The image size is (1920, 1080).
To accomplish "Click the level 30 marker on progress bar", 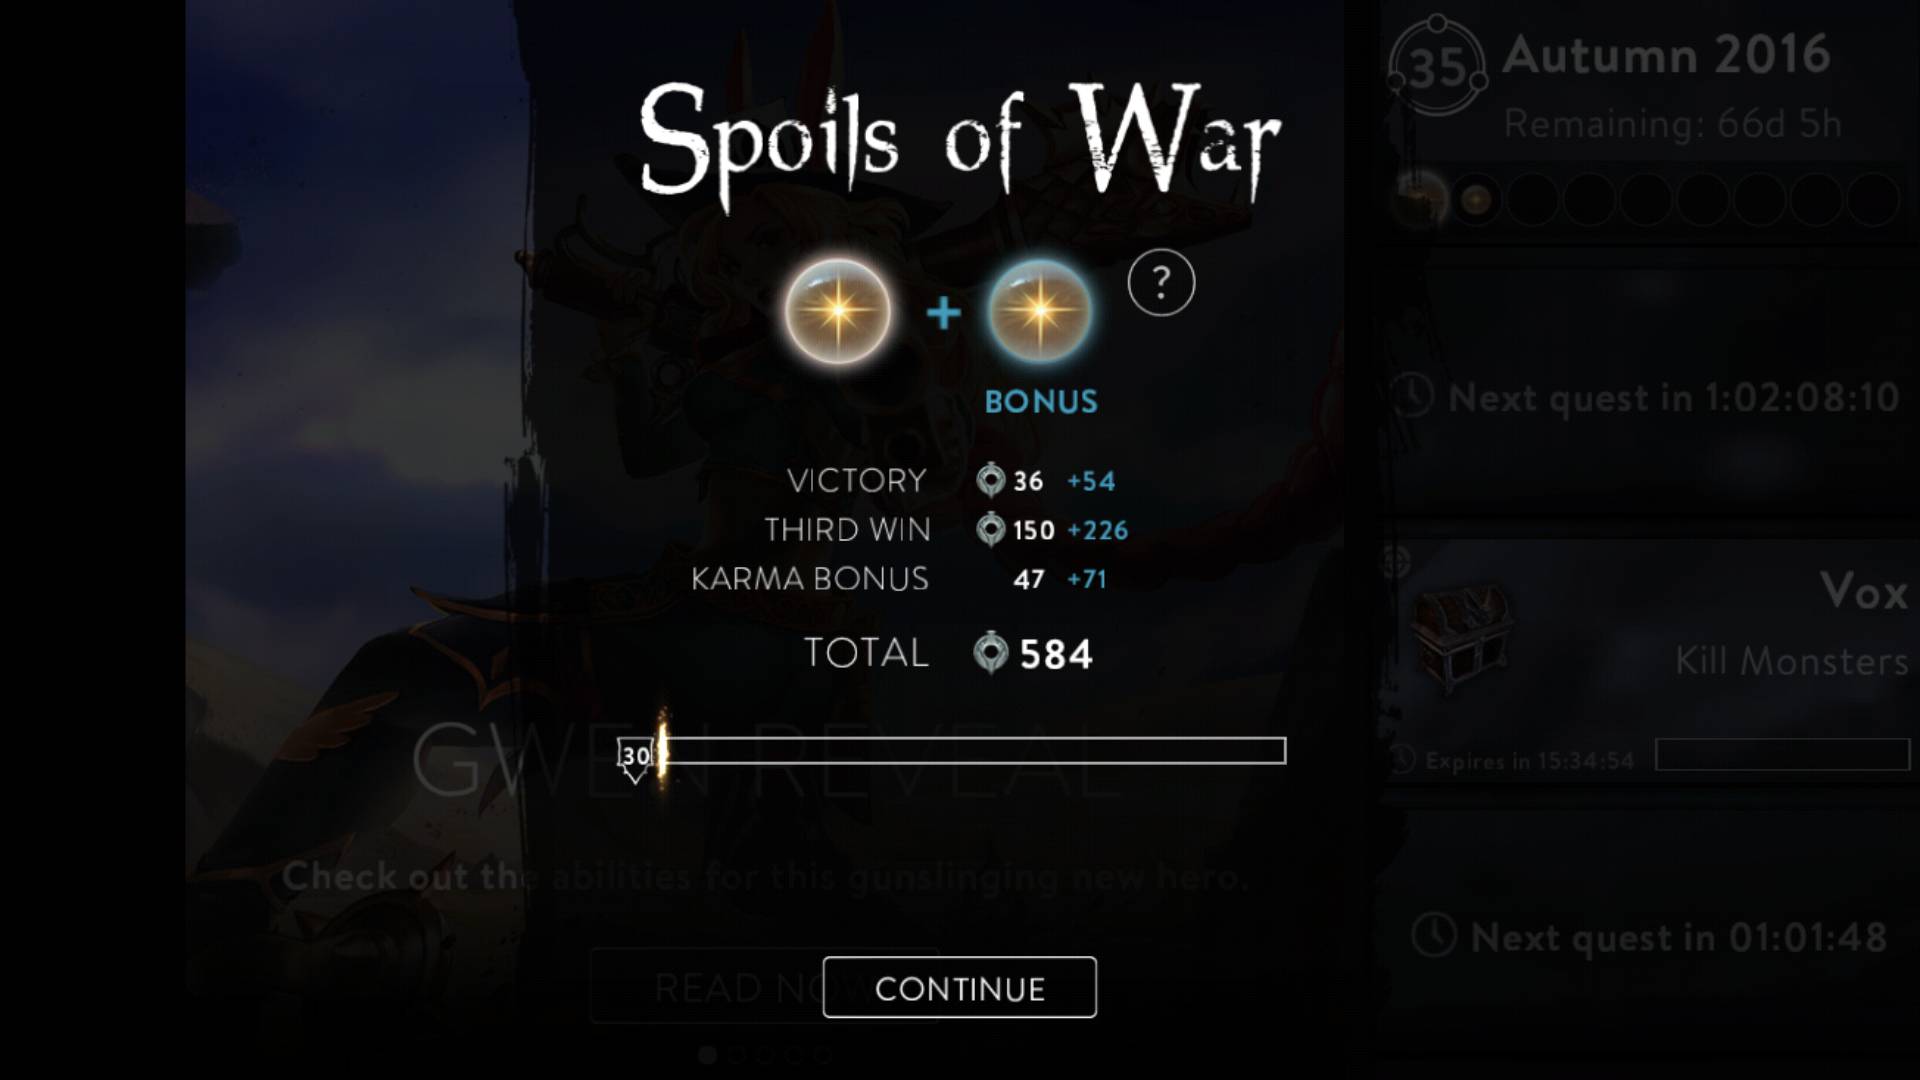I will (635, 759).
